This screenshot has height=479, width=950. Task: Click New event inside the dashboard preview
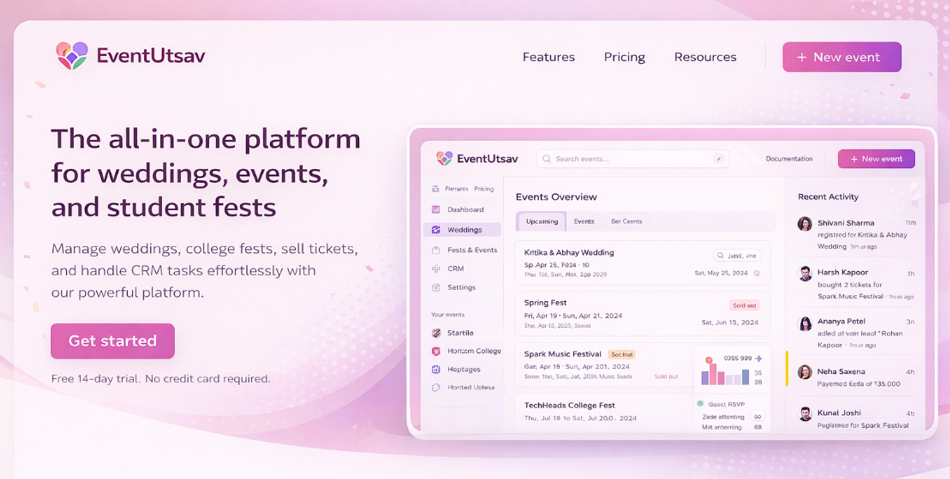876,159
